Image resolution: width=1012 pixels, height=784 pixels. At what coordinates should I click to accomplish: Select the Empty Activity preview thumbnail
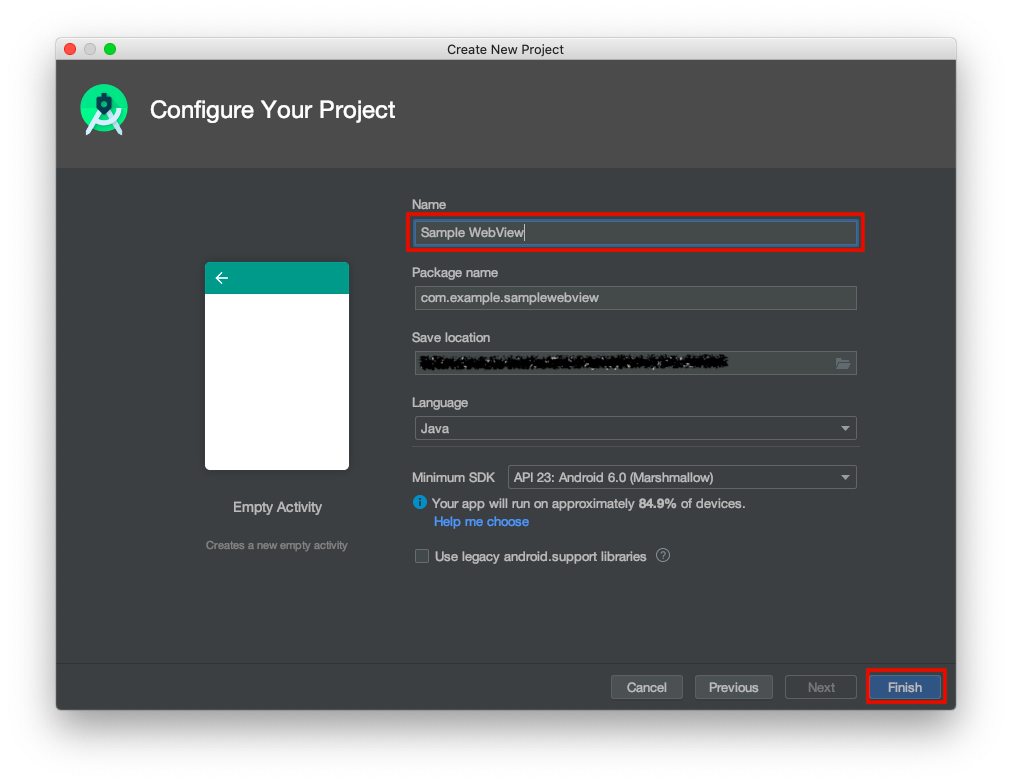pos(277,366)
